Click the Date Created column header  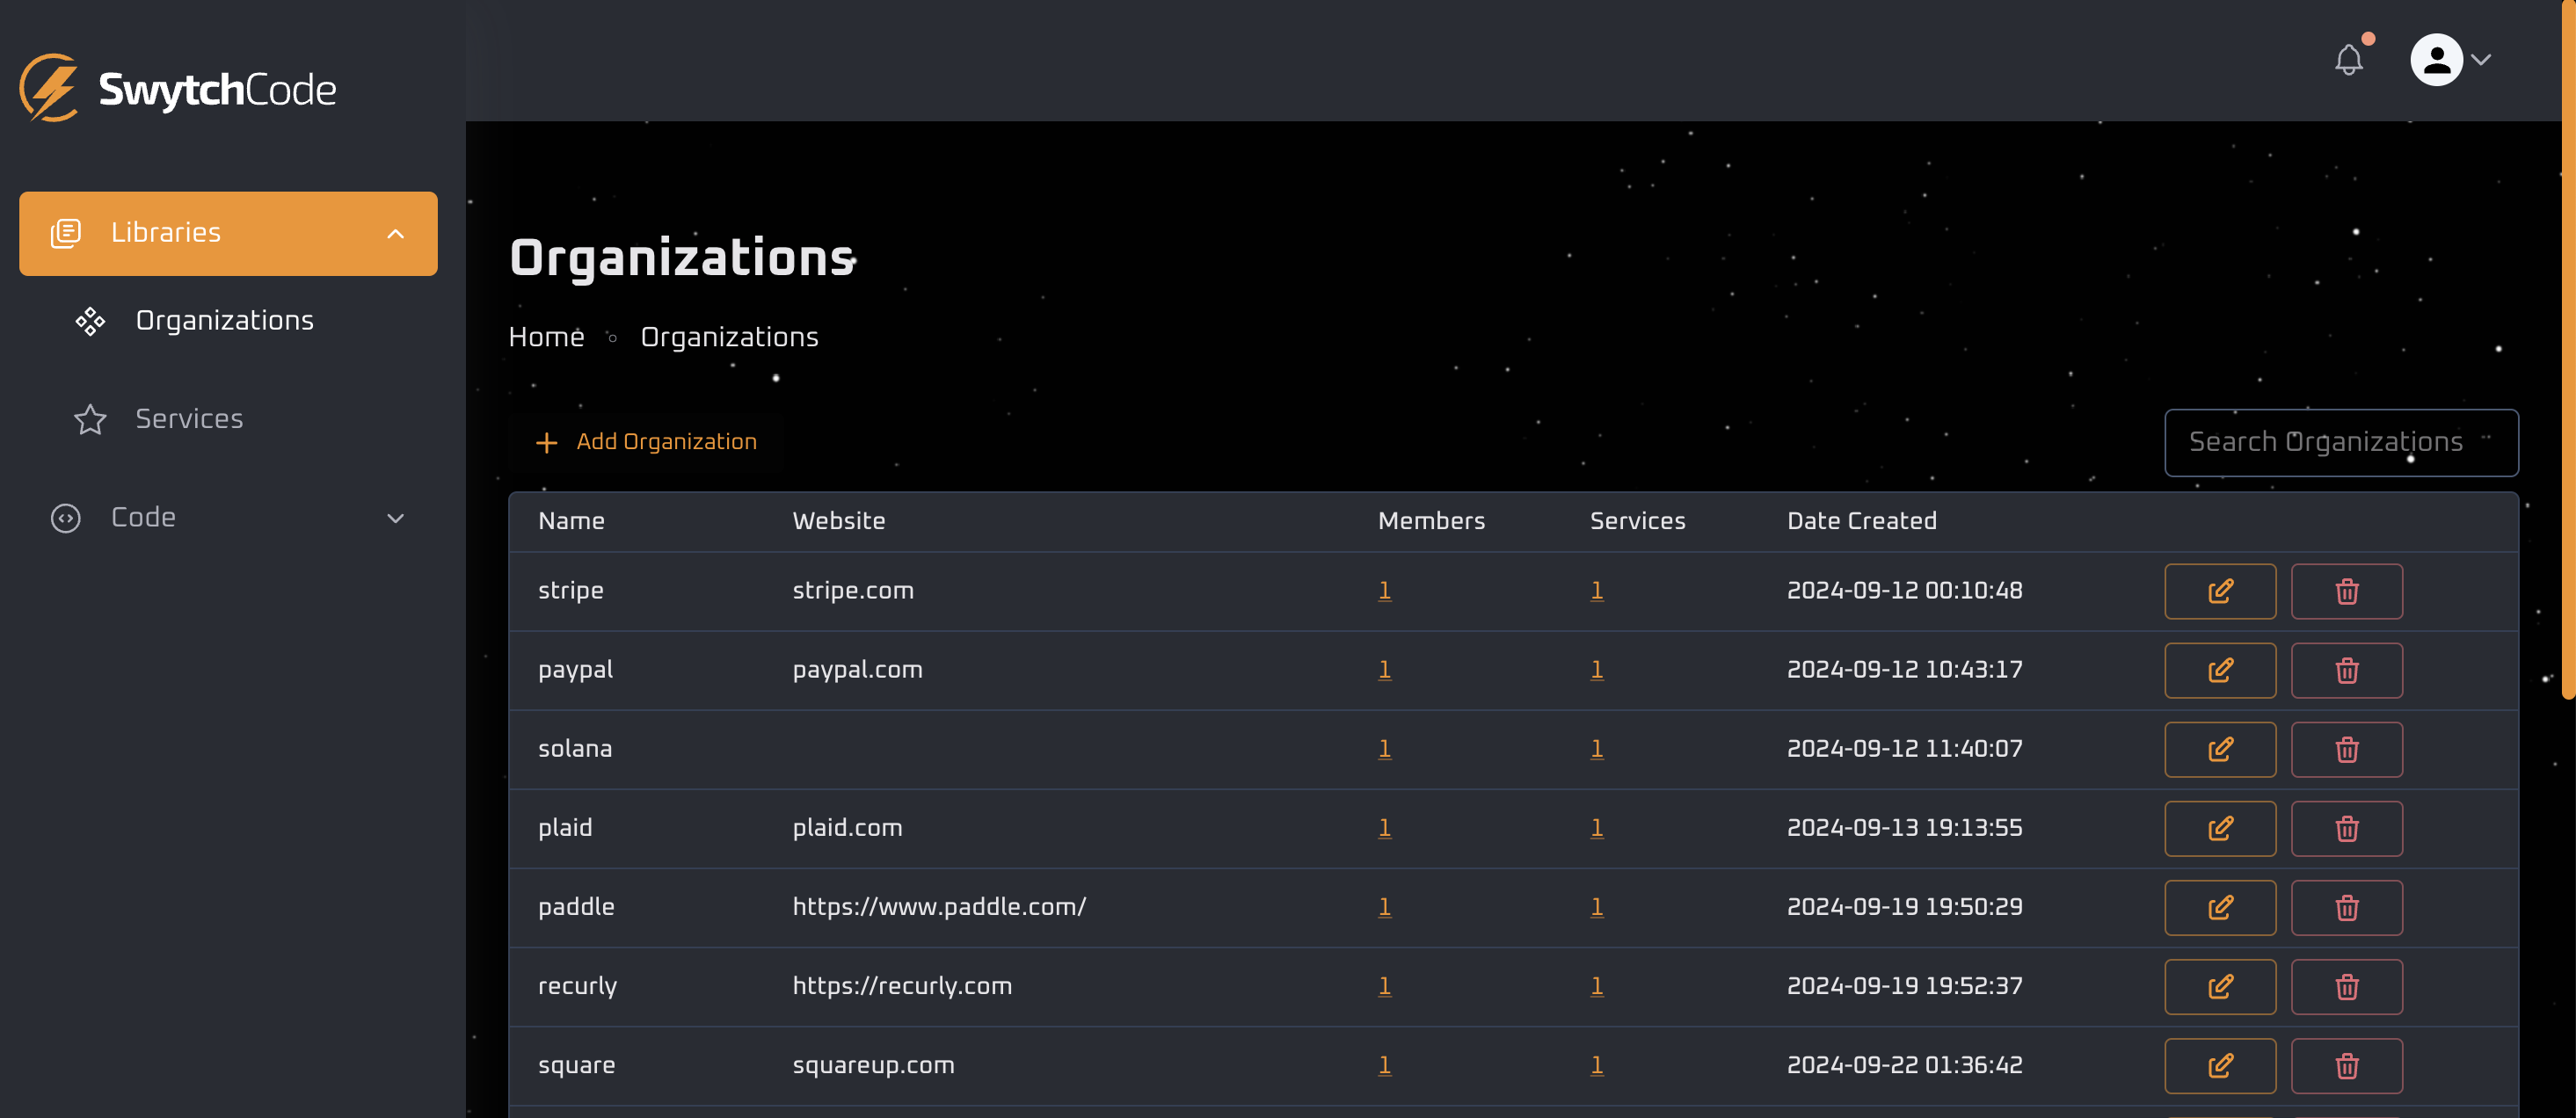[1862, 521]
